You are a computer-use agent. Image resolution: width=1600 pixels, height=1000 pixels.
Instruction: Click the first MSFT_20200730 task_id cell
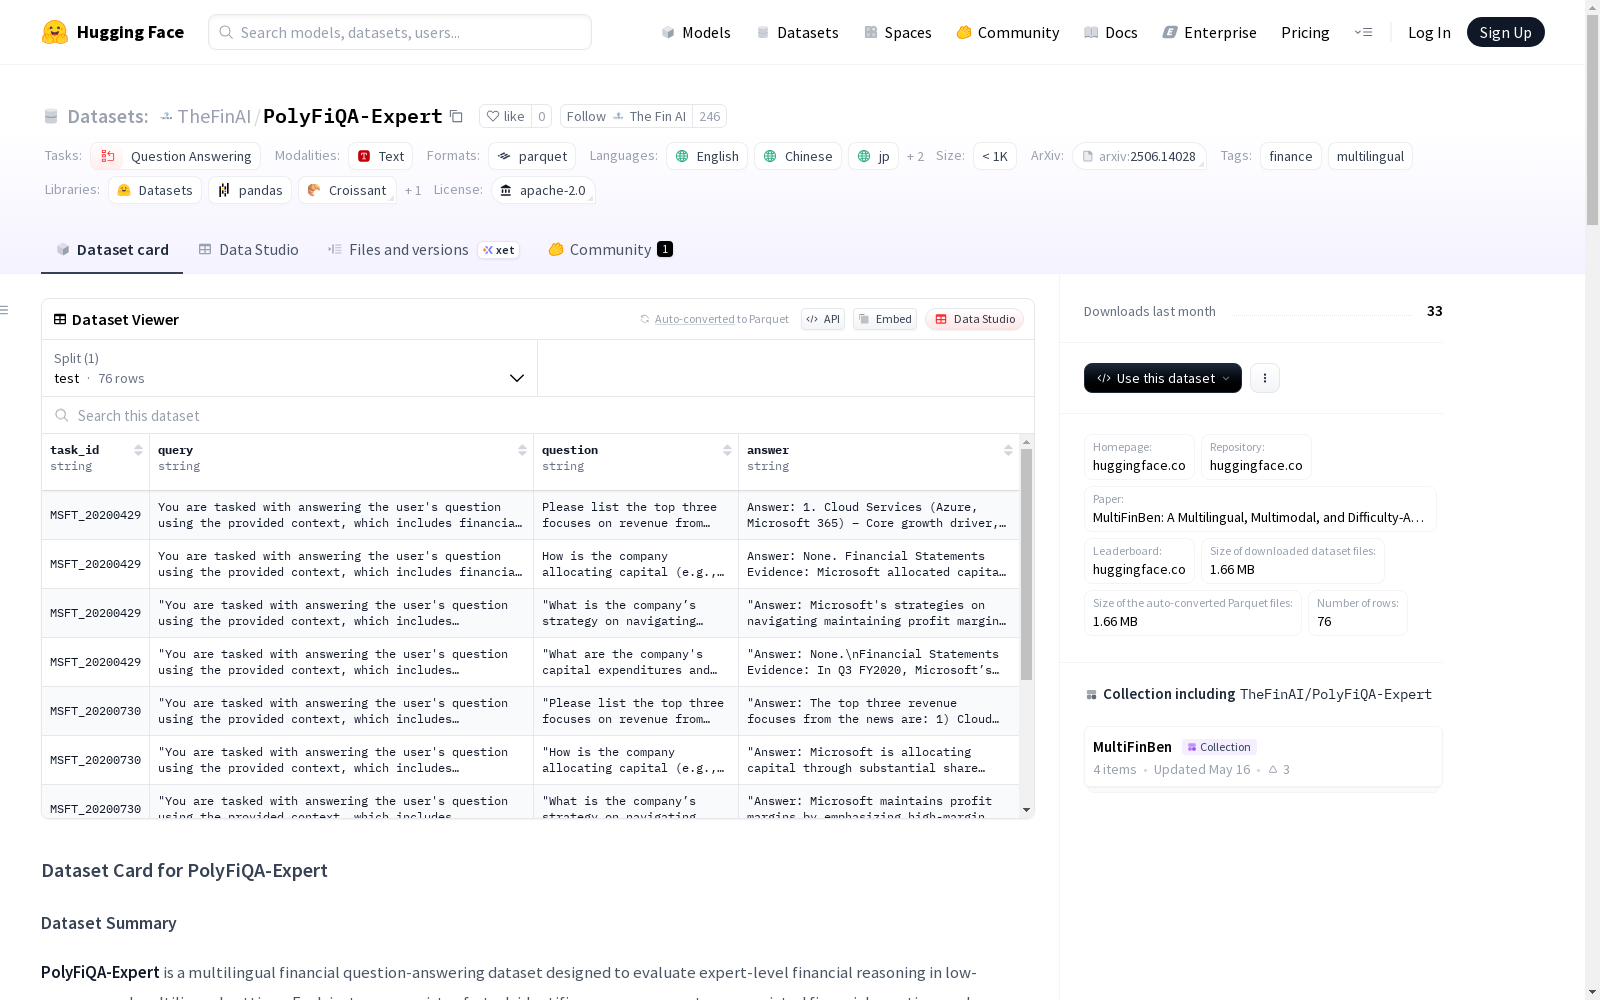coord(96,711)
